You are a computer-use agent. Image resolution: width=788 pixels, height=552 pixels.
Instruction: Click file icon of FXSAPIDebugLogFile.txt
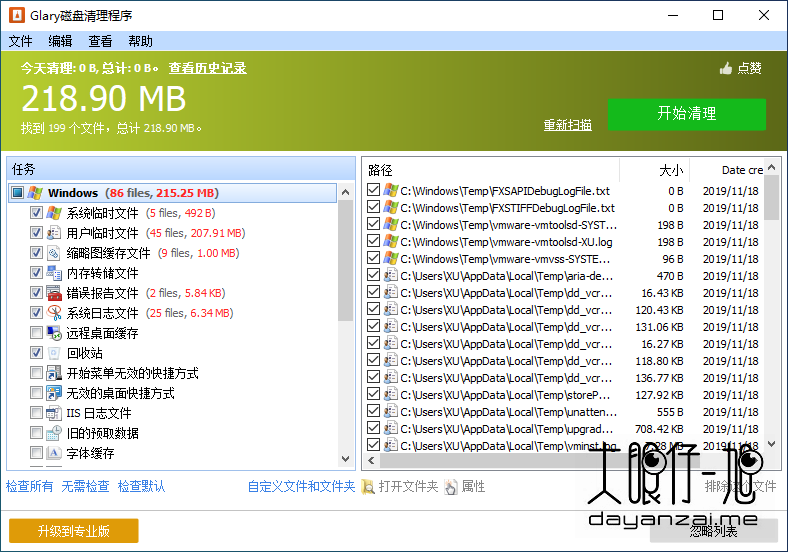[x=391, y=191]
